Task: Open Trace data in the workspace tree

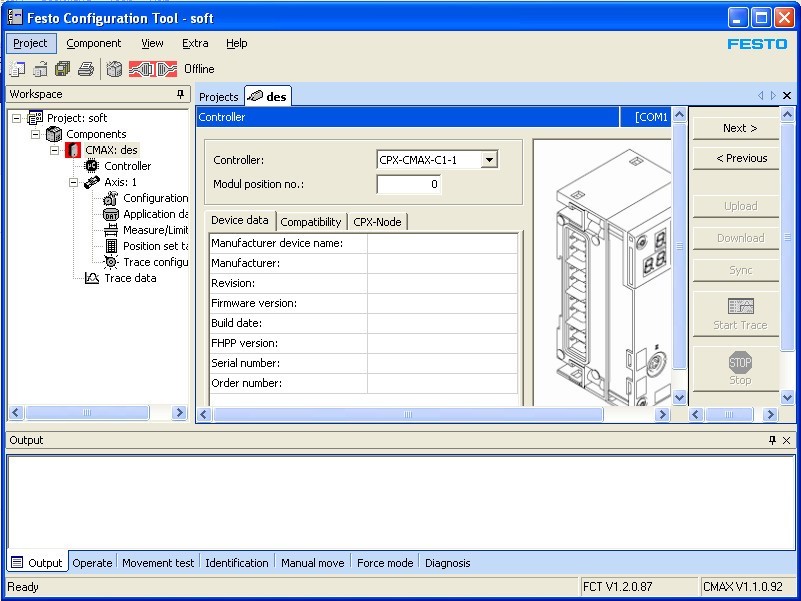Action: tap(130, 278)
